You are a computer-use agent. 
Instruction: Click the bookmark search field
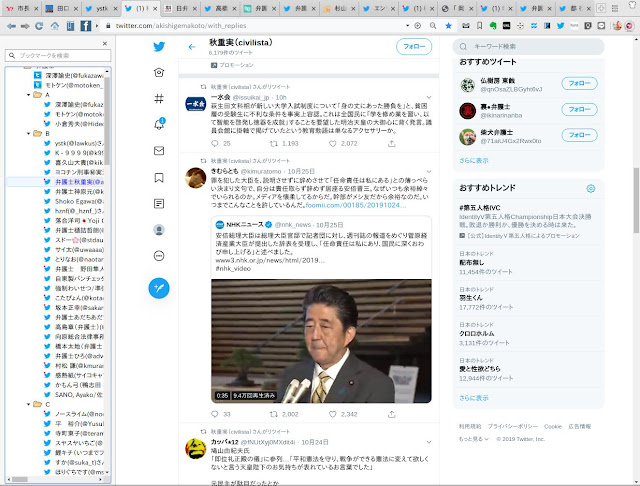58,55
